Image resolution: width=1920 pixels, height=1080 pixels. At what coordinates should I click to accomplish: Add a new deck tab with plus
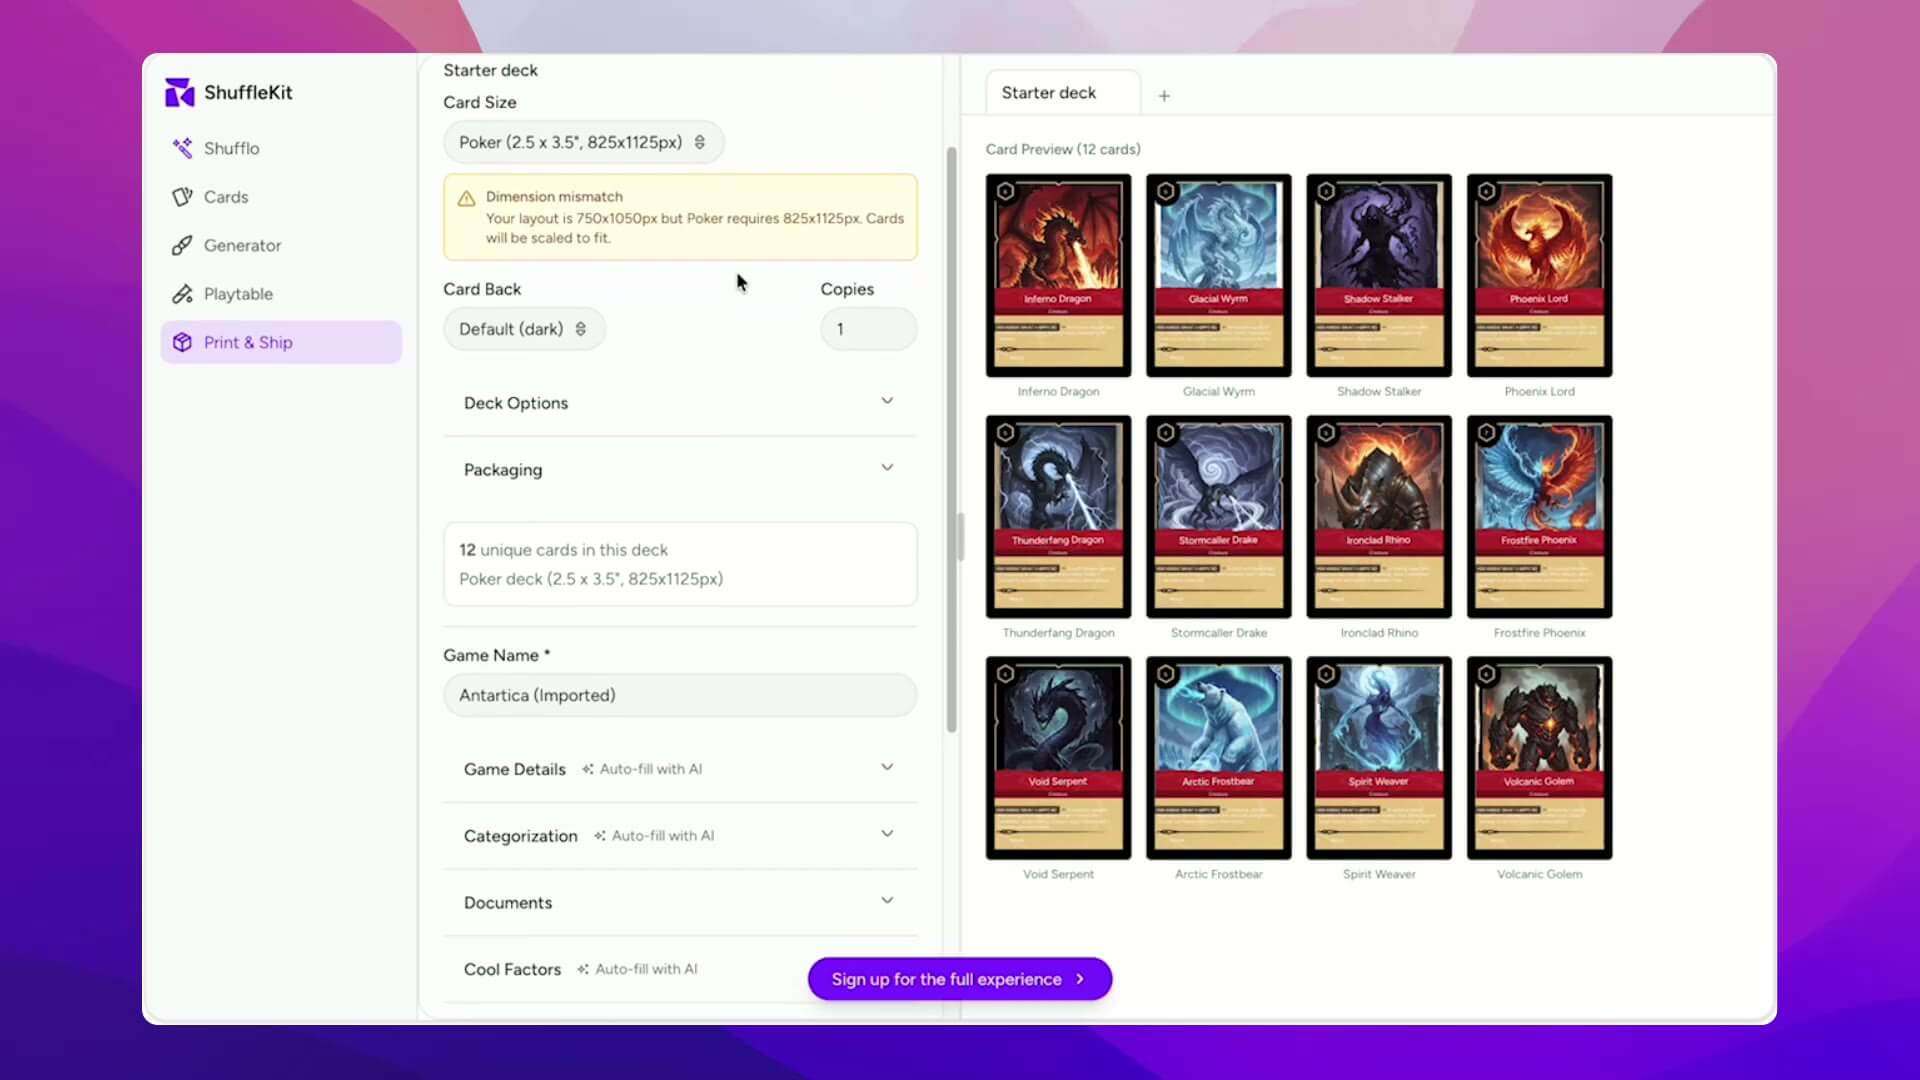coord(1164,96)
